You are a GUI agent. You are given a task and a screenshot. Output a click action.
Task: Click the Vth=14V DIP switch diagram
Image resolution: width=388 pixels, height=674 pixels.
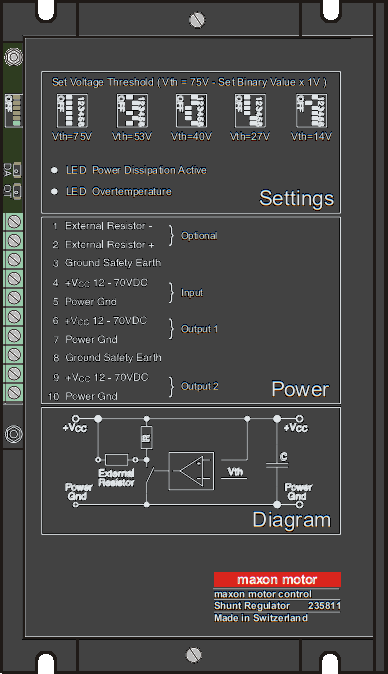click(x=312, y=111)
